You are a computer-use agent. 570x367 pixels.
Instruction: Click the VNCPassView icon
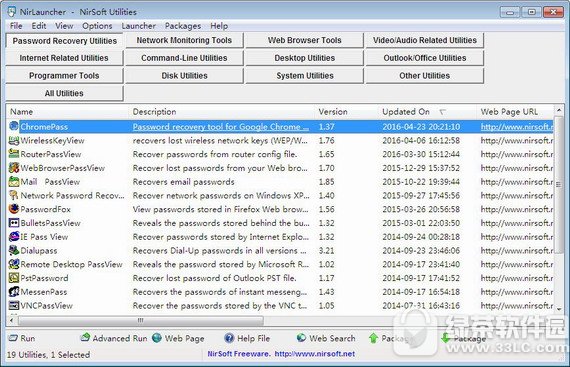pos(13,306)
